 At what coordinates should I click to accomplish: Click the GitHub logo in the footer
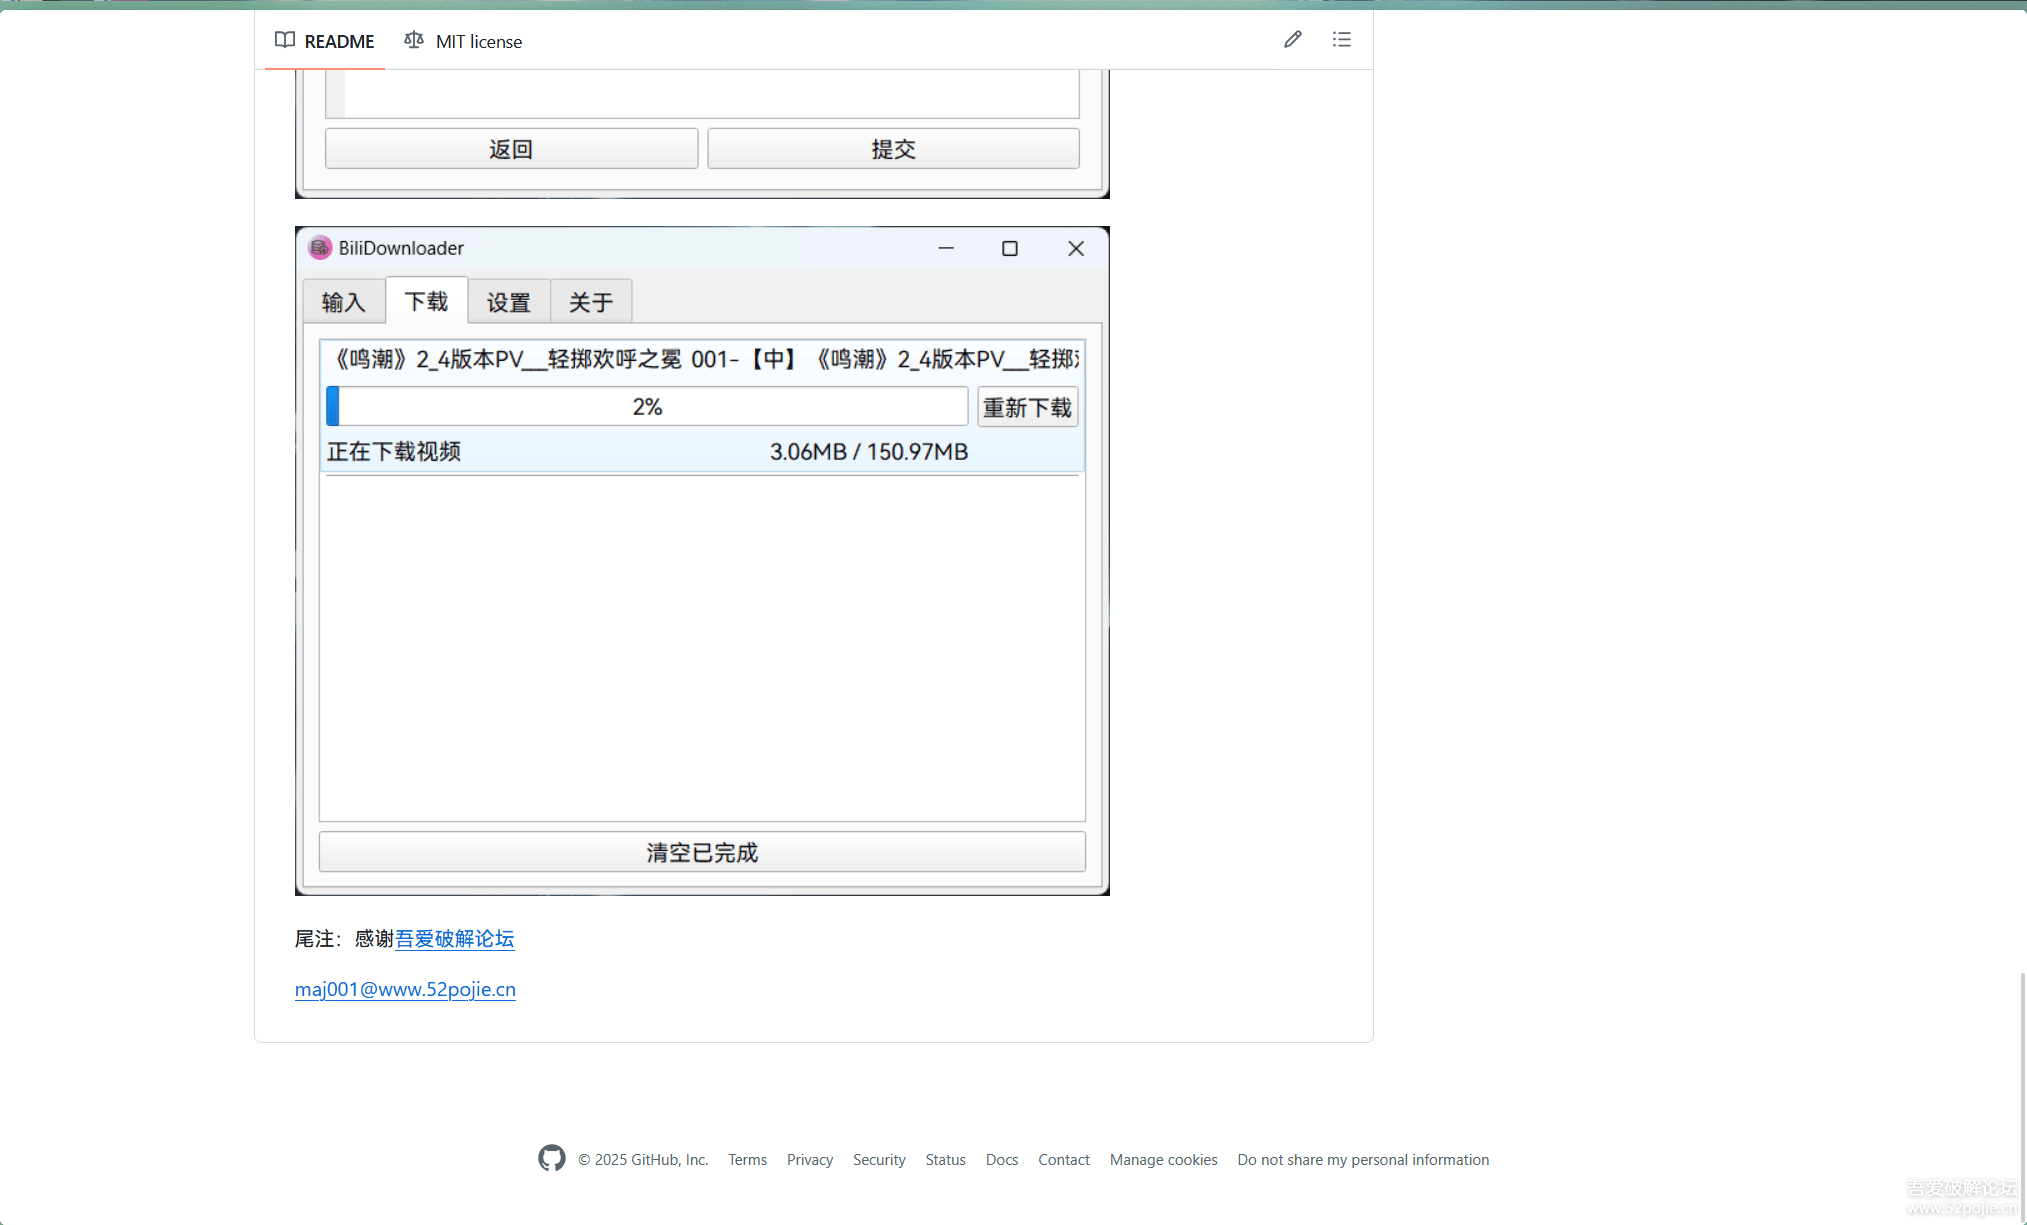[x=551, y=1158]
